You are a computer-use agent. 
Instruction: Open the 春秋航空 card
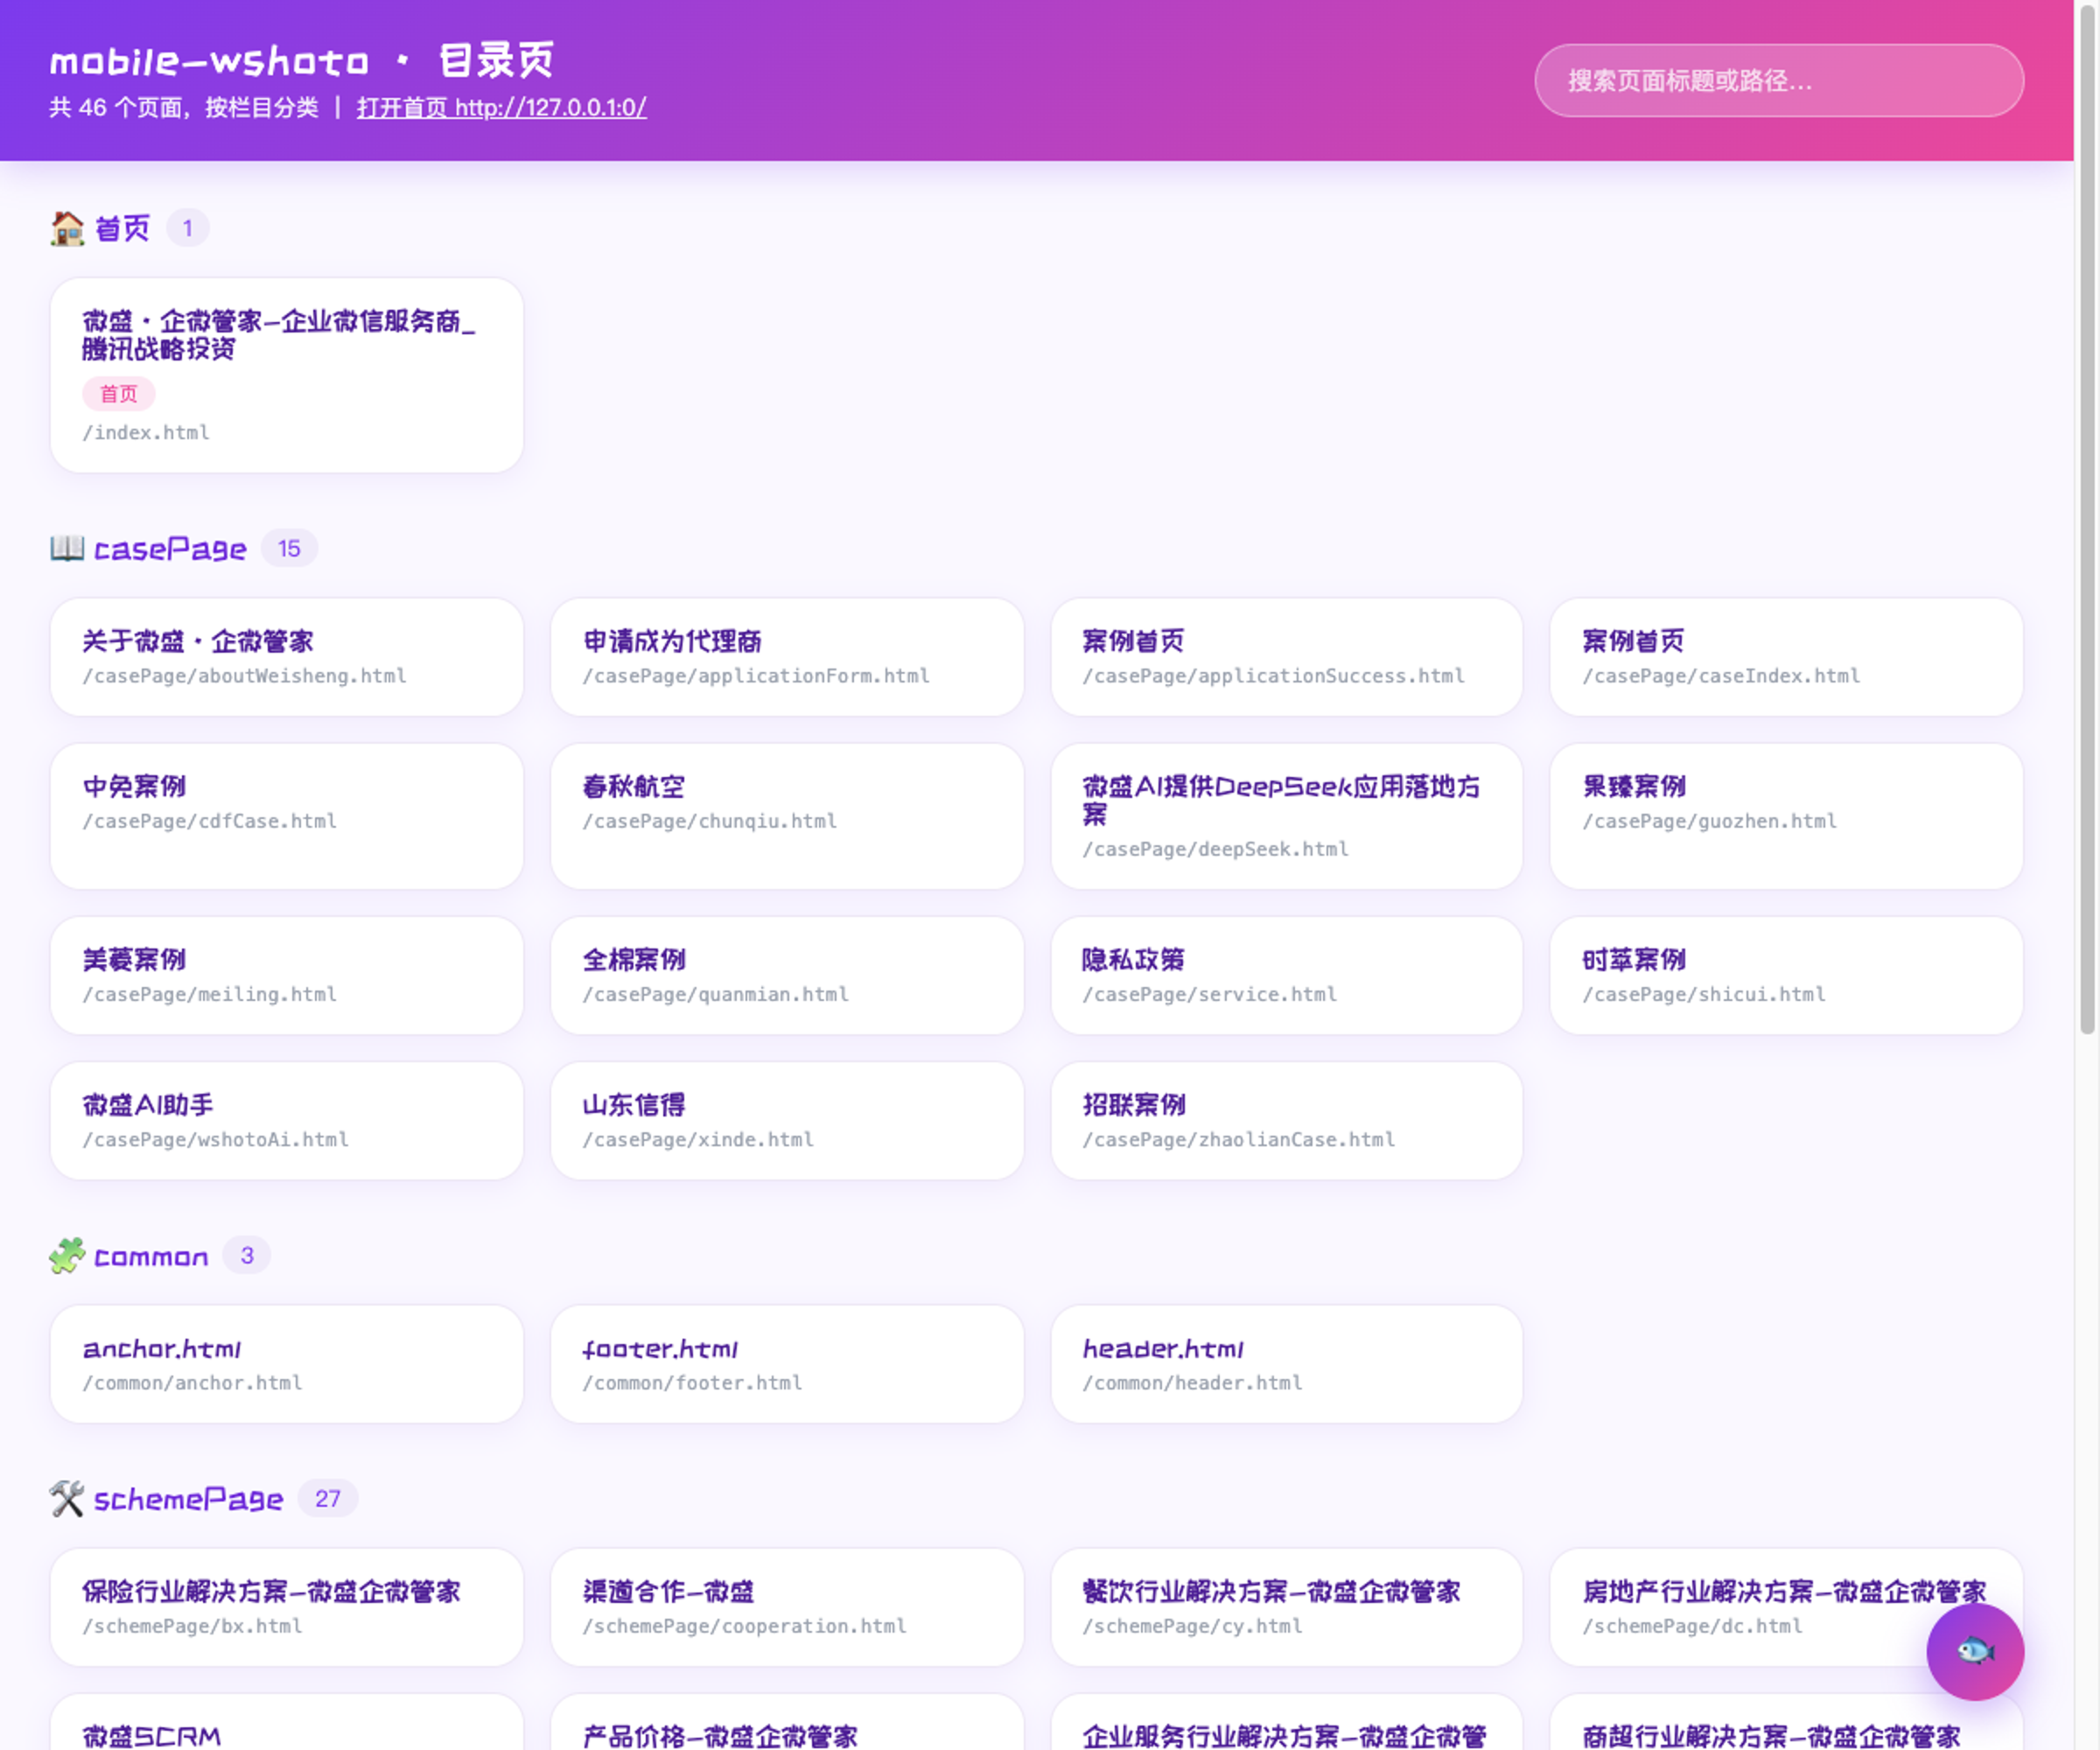tap(787, 816)
